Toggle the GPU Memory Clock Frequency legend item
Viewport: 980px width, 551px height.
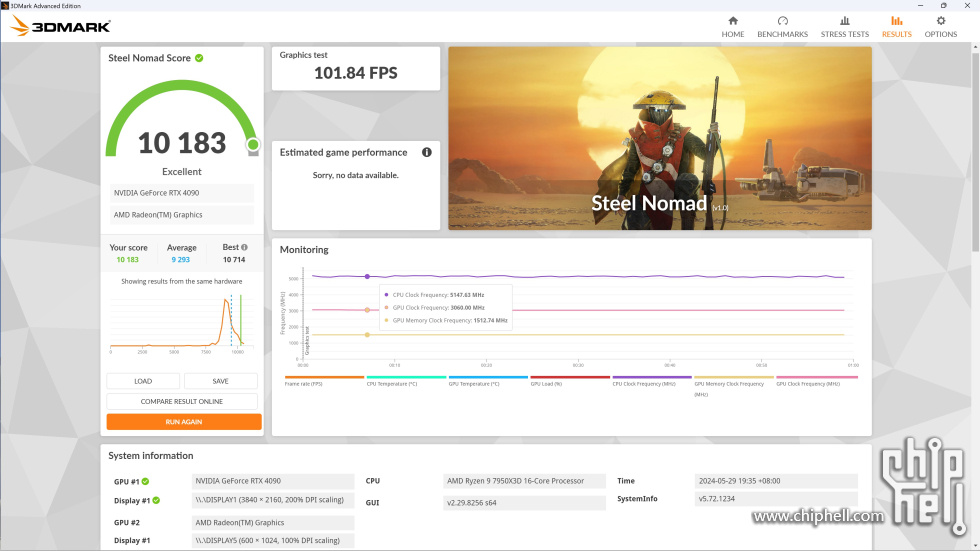pos(733,386)
